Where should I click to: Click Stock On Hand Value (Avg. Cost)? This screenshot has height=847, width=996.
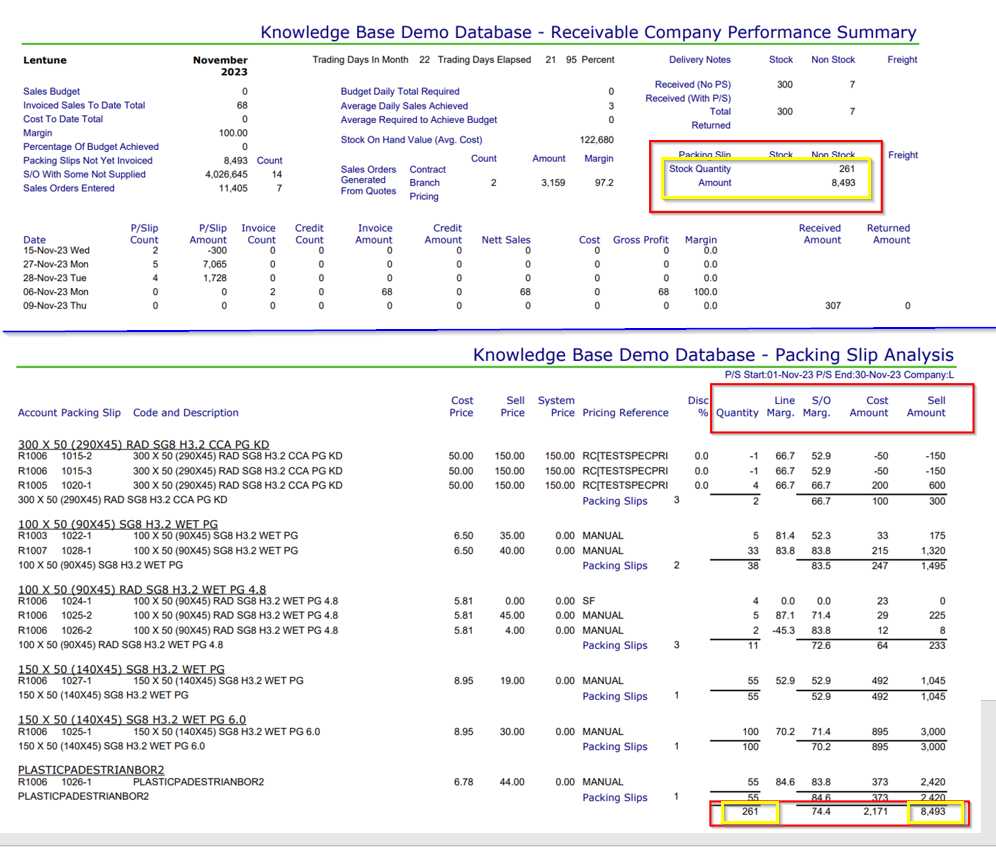point(411,140)
